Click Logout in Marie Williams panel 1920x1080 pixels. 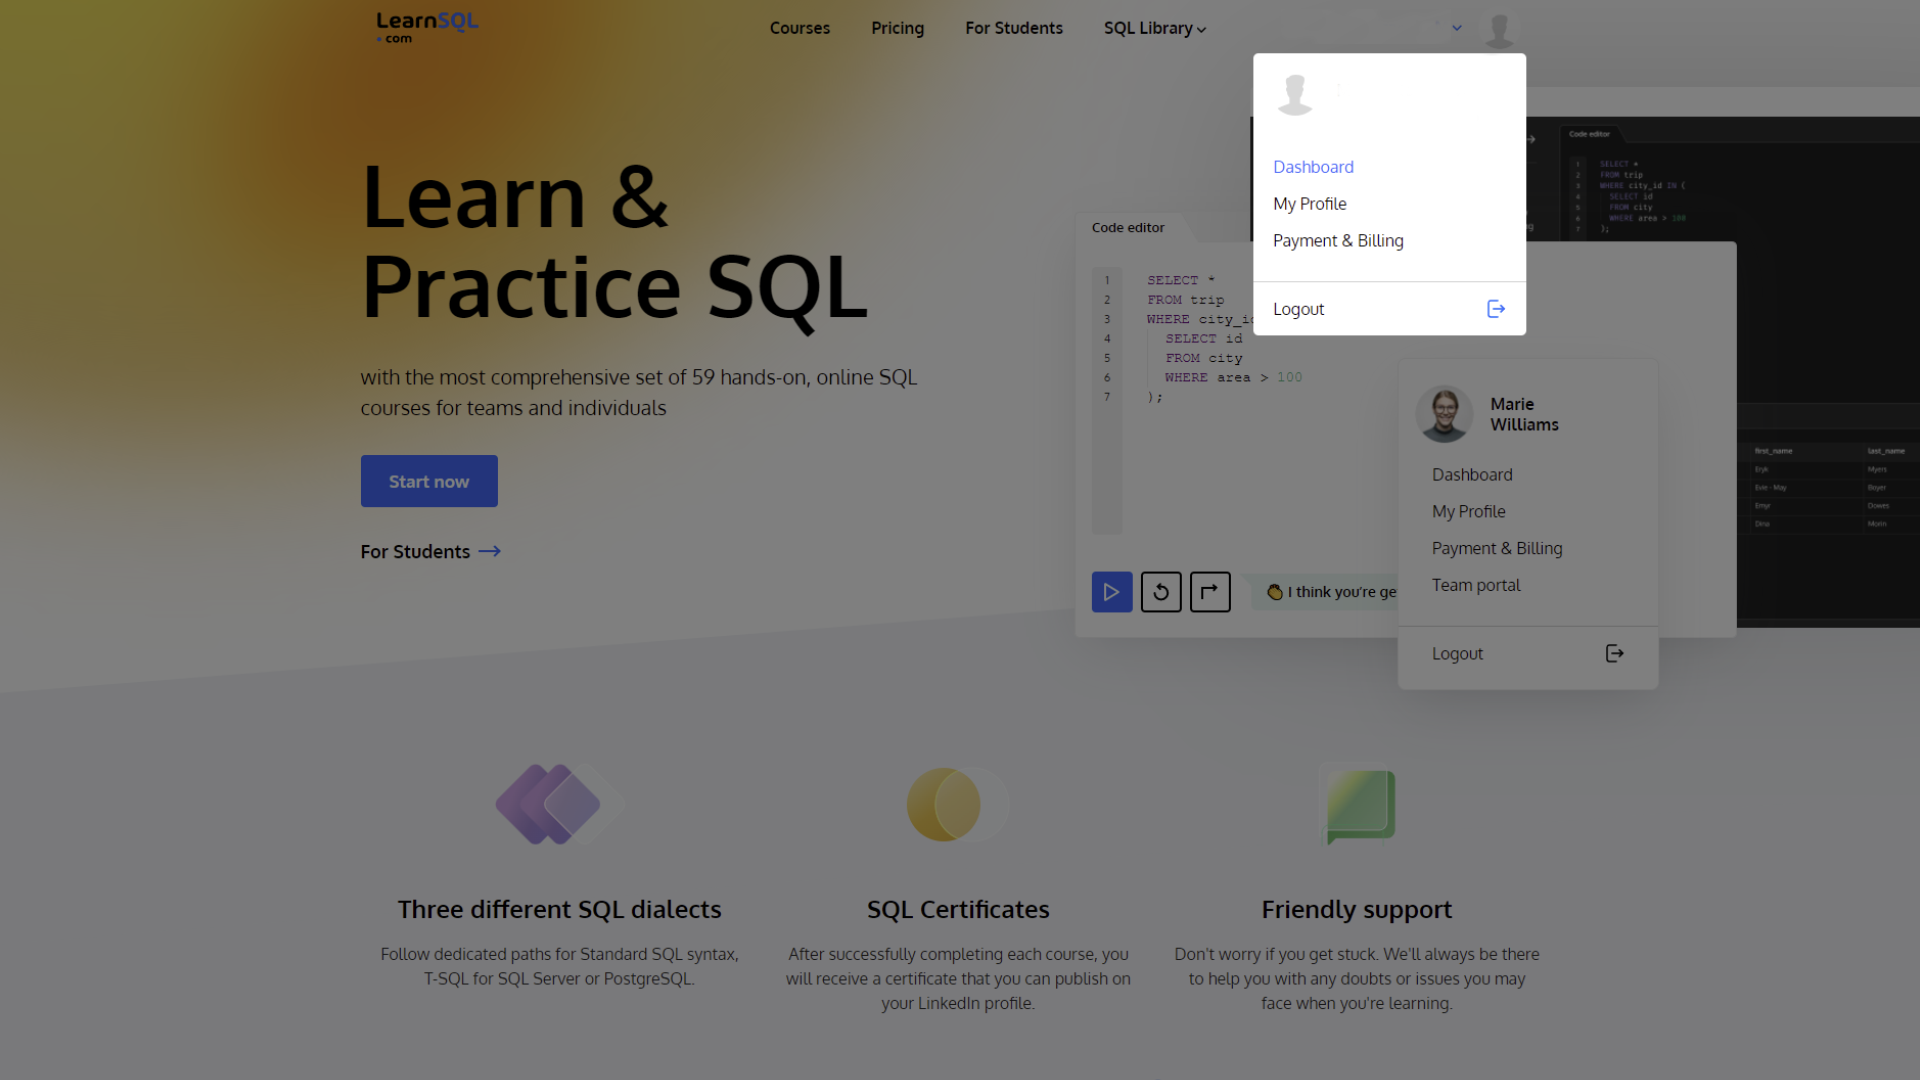[x=1457, y=654]
